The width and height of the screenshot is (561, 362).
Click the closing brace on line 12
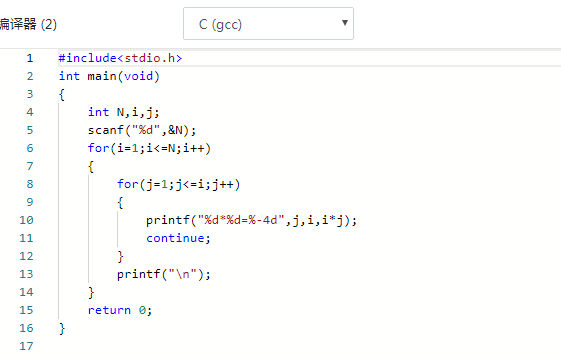click(x=120, y=257)
